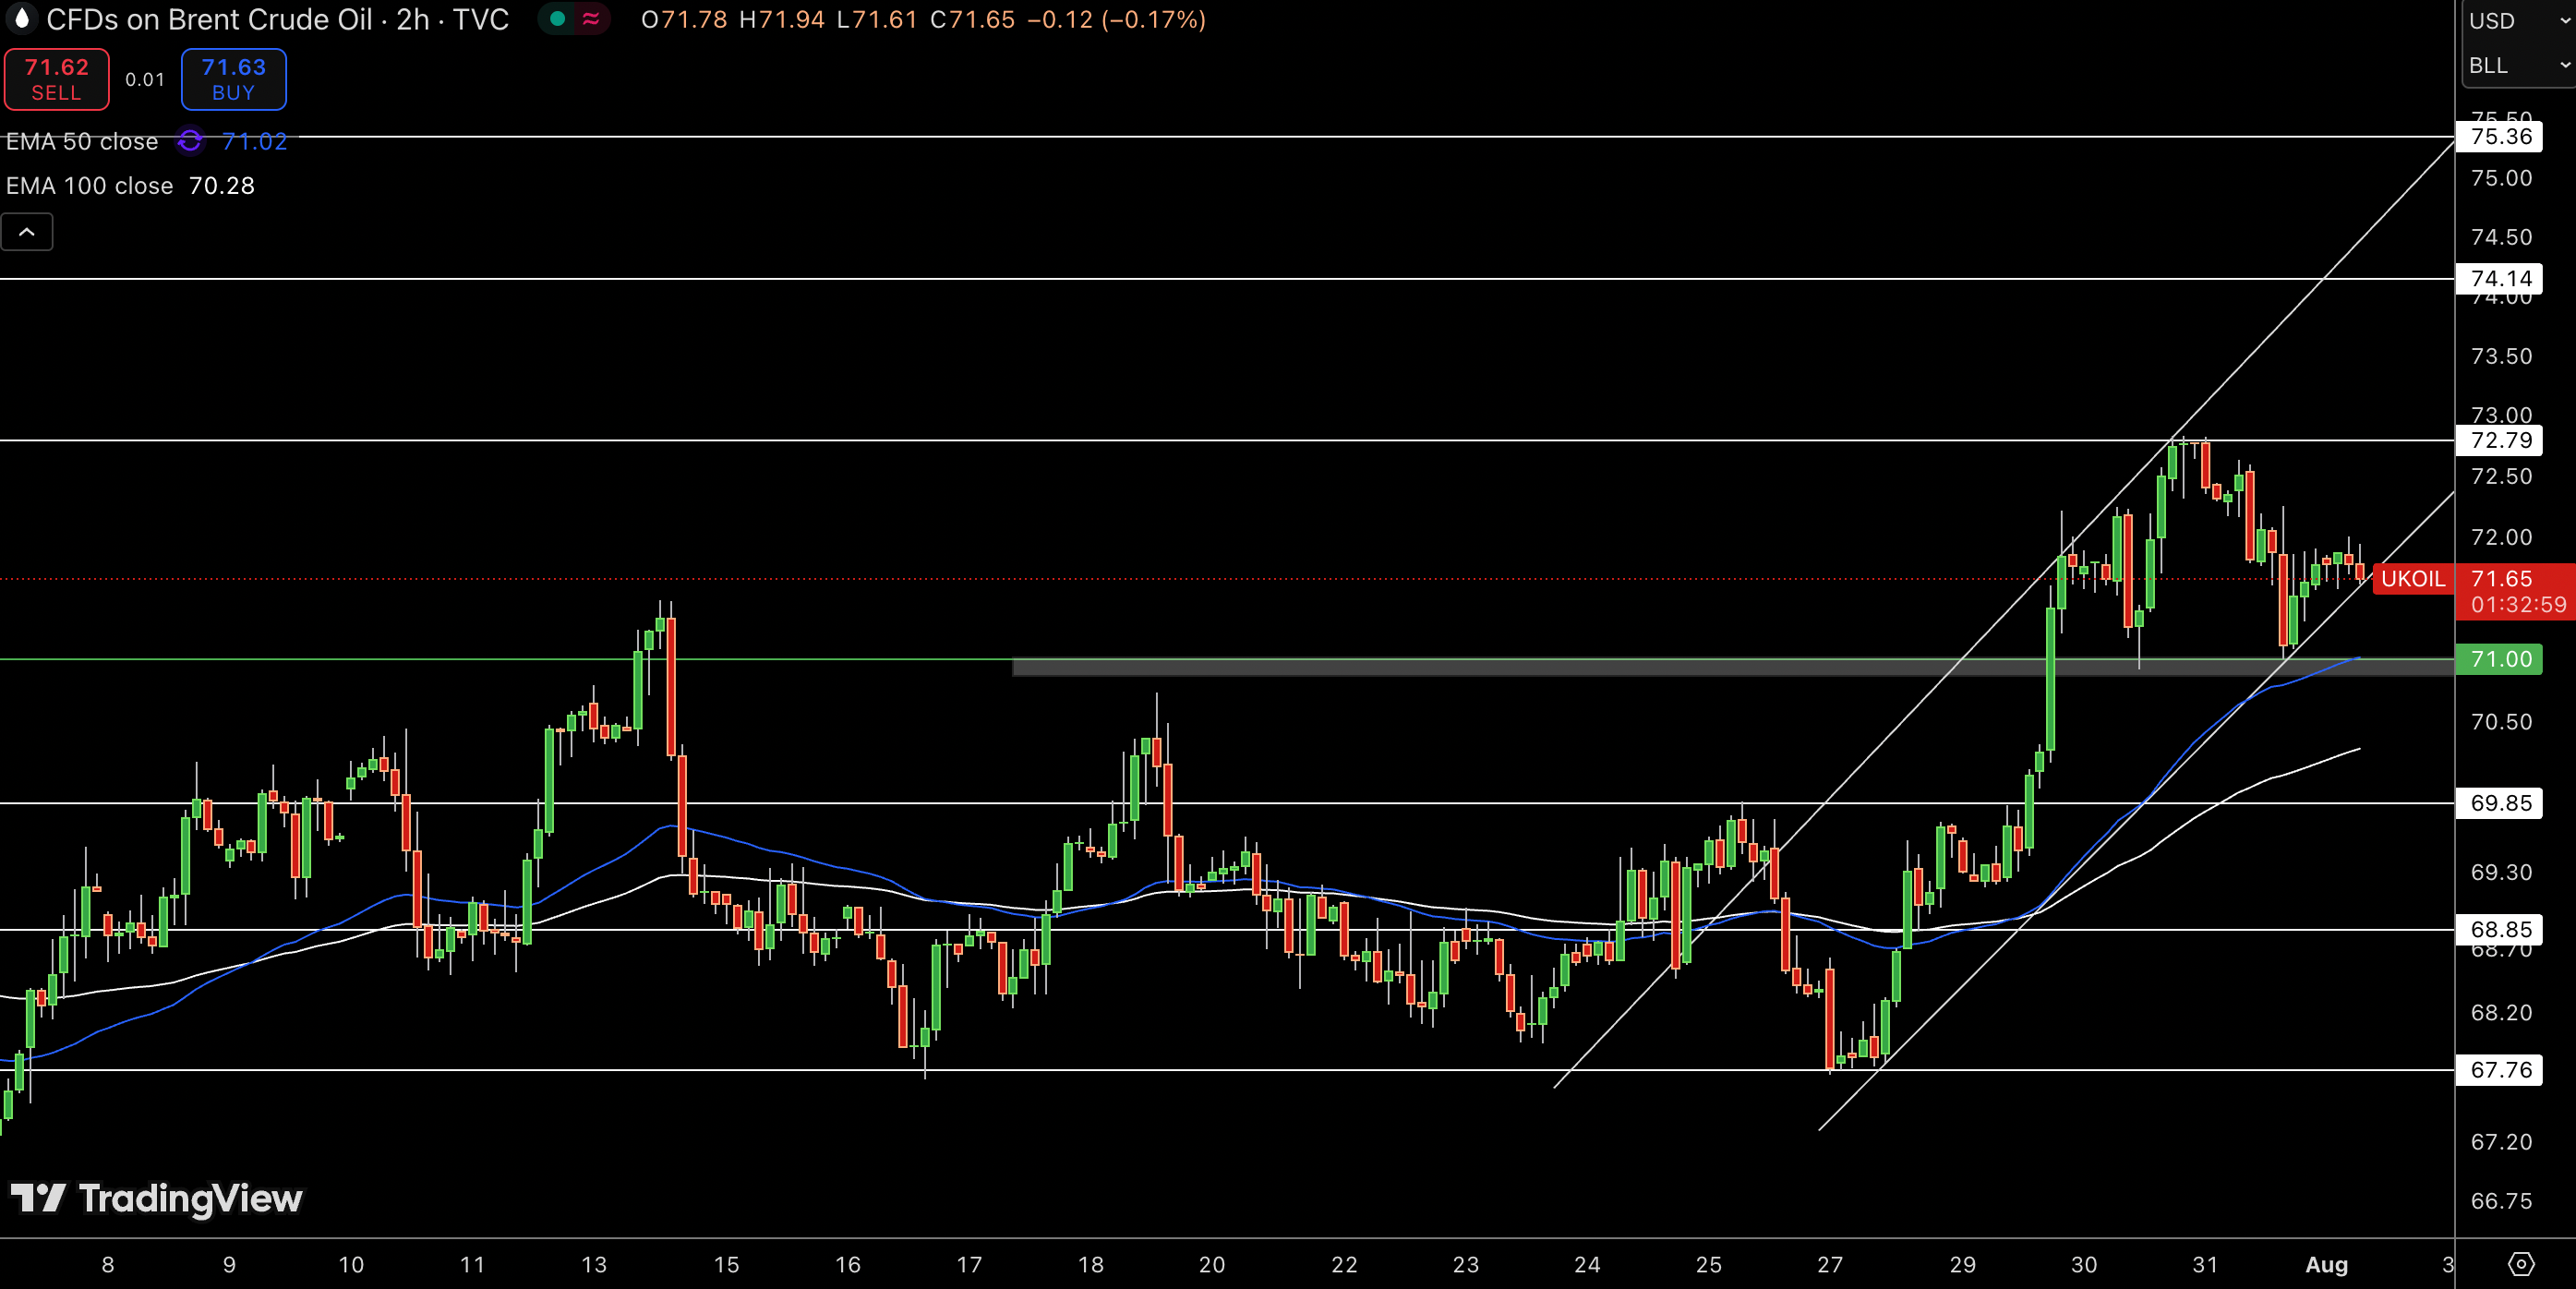Open the CFDs on Brent Crude Oil symbol title
Image resolution: width=2576 pixels, height=1289 pixels.
click(x=277, y=20)
